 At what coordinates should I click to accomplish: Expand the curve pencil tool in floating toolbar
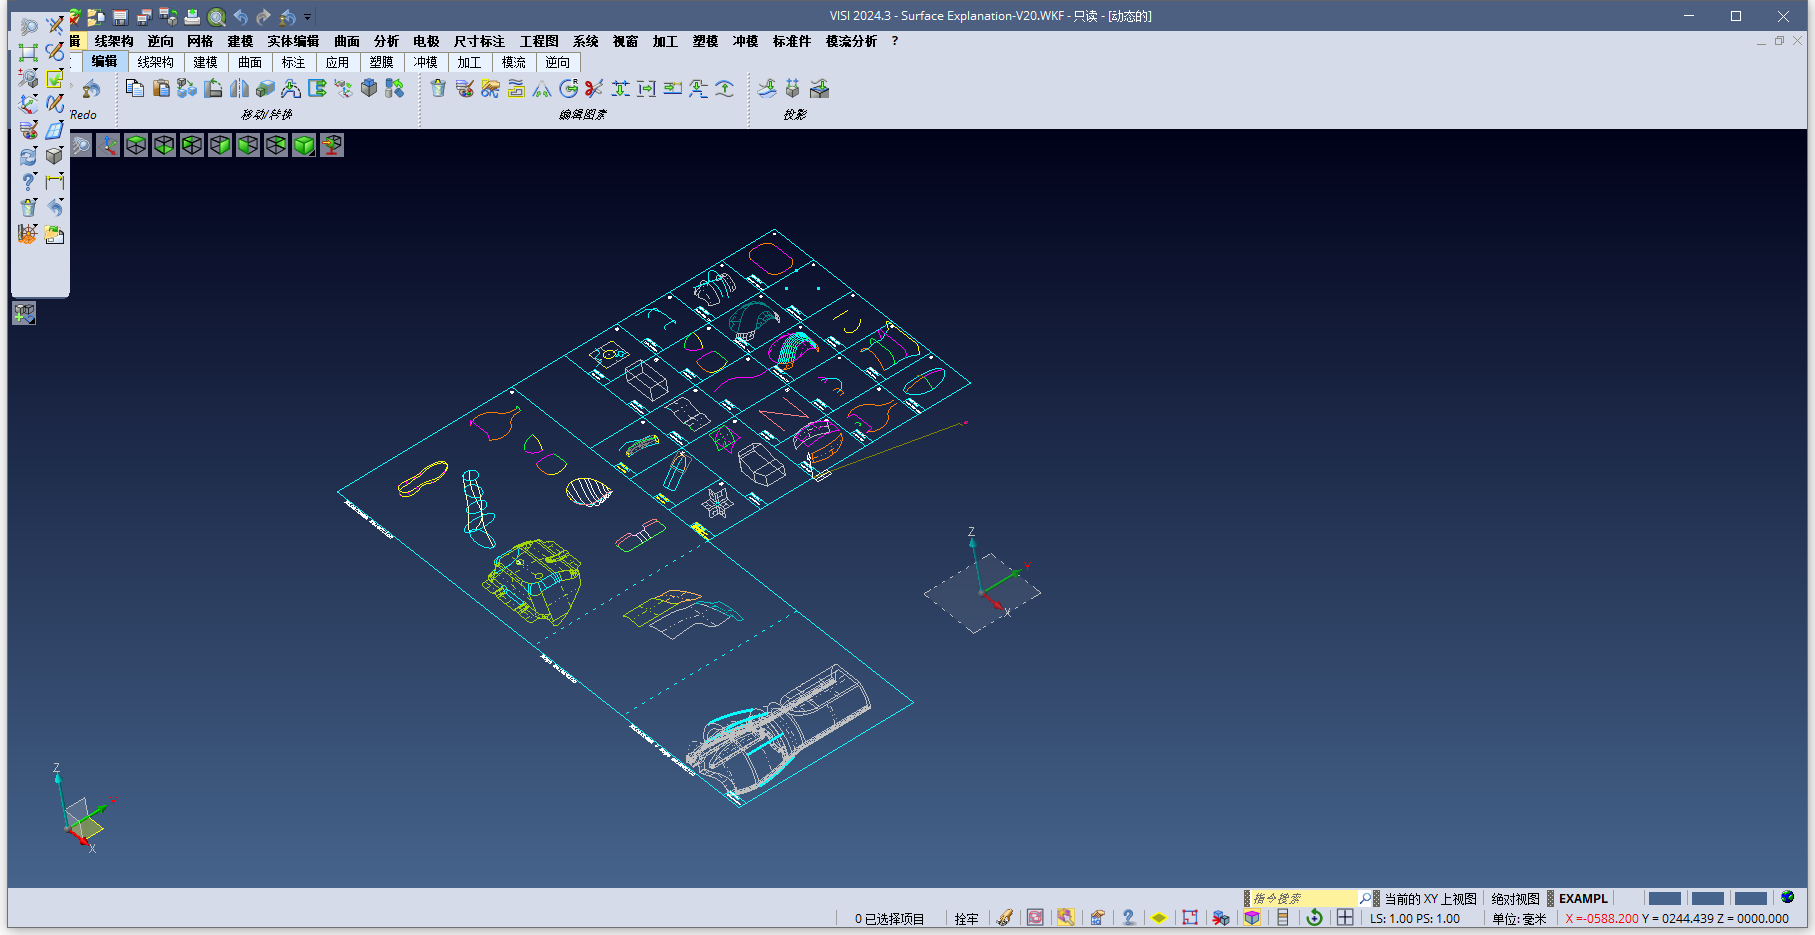[55, 104]
